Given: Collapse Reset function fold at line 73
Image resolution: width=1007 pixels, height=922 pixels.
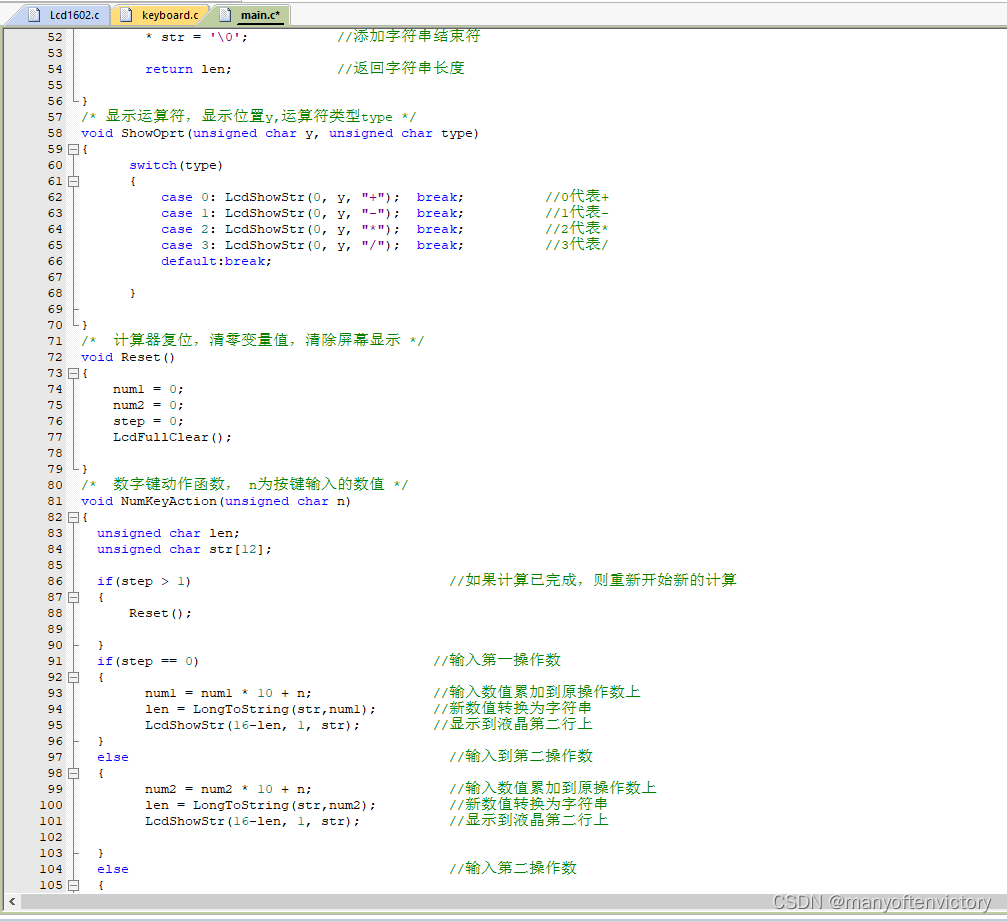Looking at the screenshot, I should pos(73,373).
